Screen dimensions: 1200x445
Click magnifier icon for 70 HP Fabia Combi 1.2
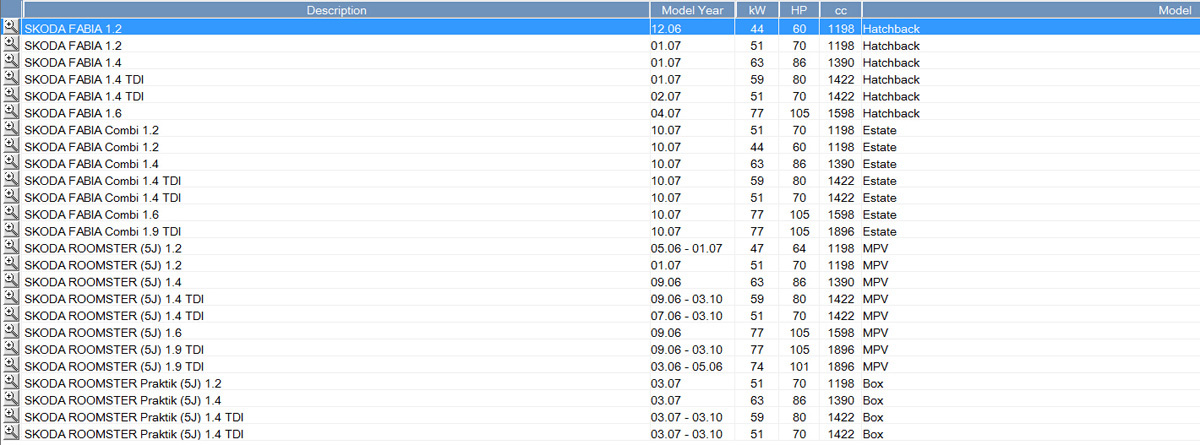click(10, 130)
